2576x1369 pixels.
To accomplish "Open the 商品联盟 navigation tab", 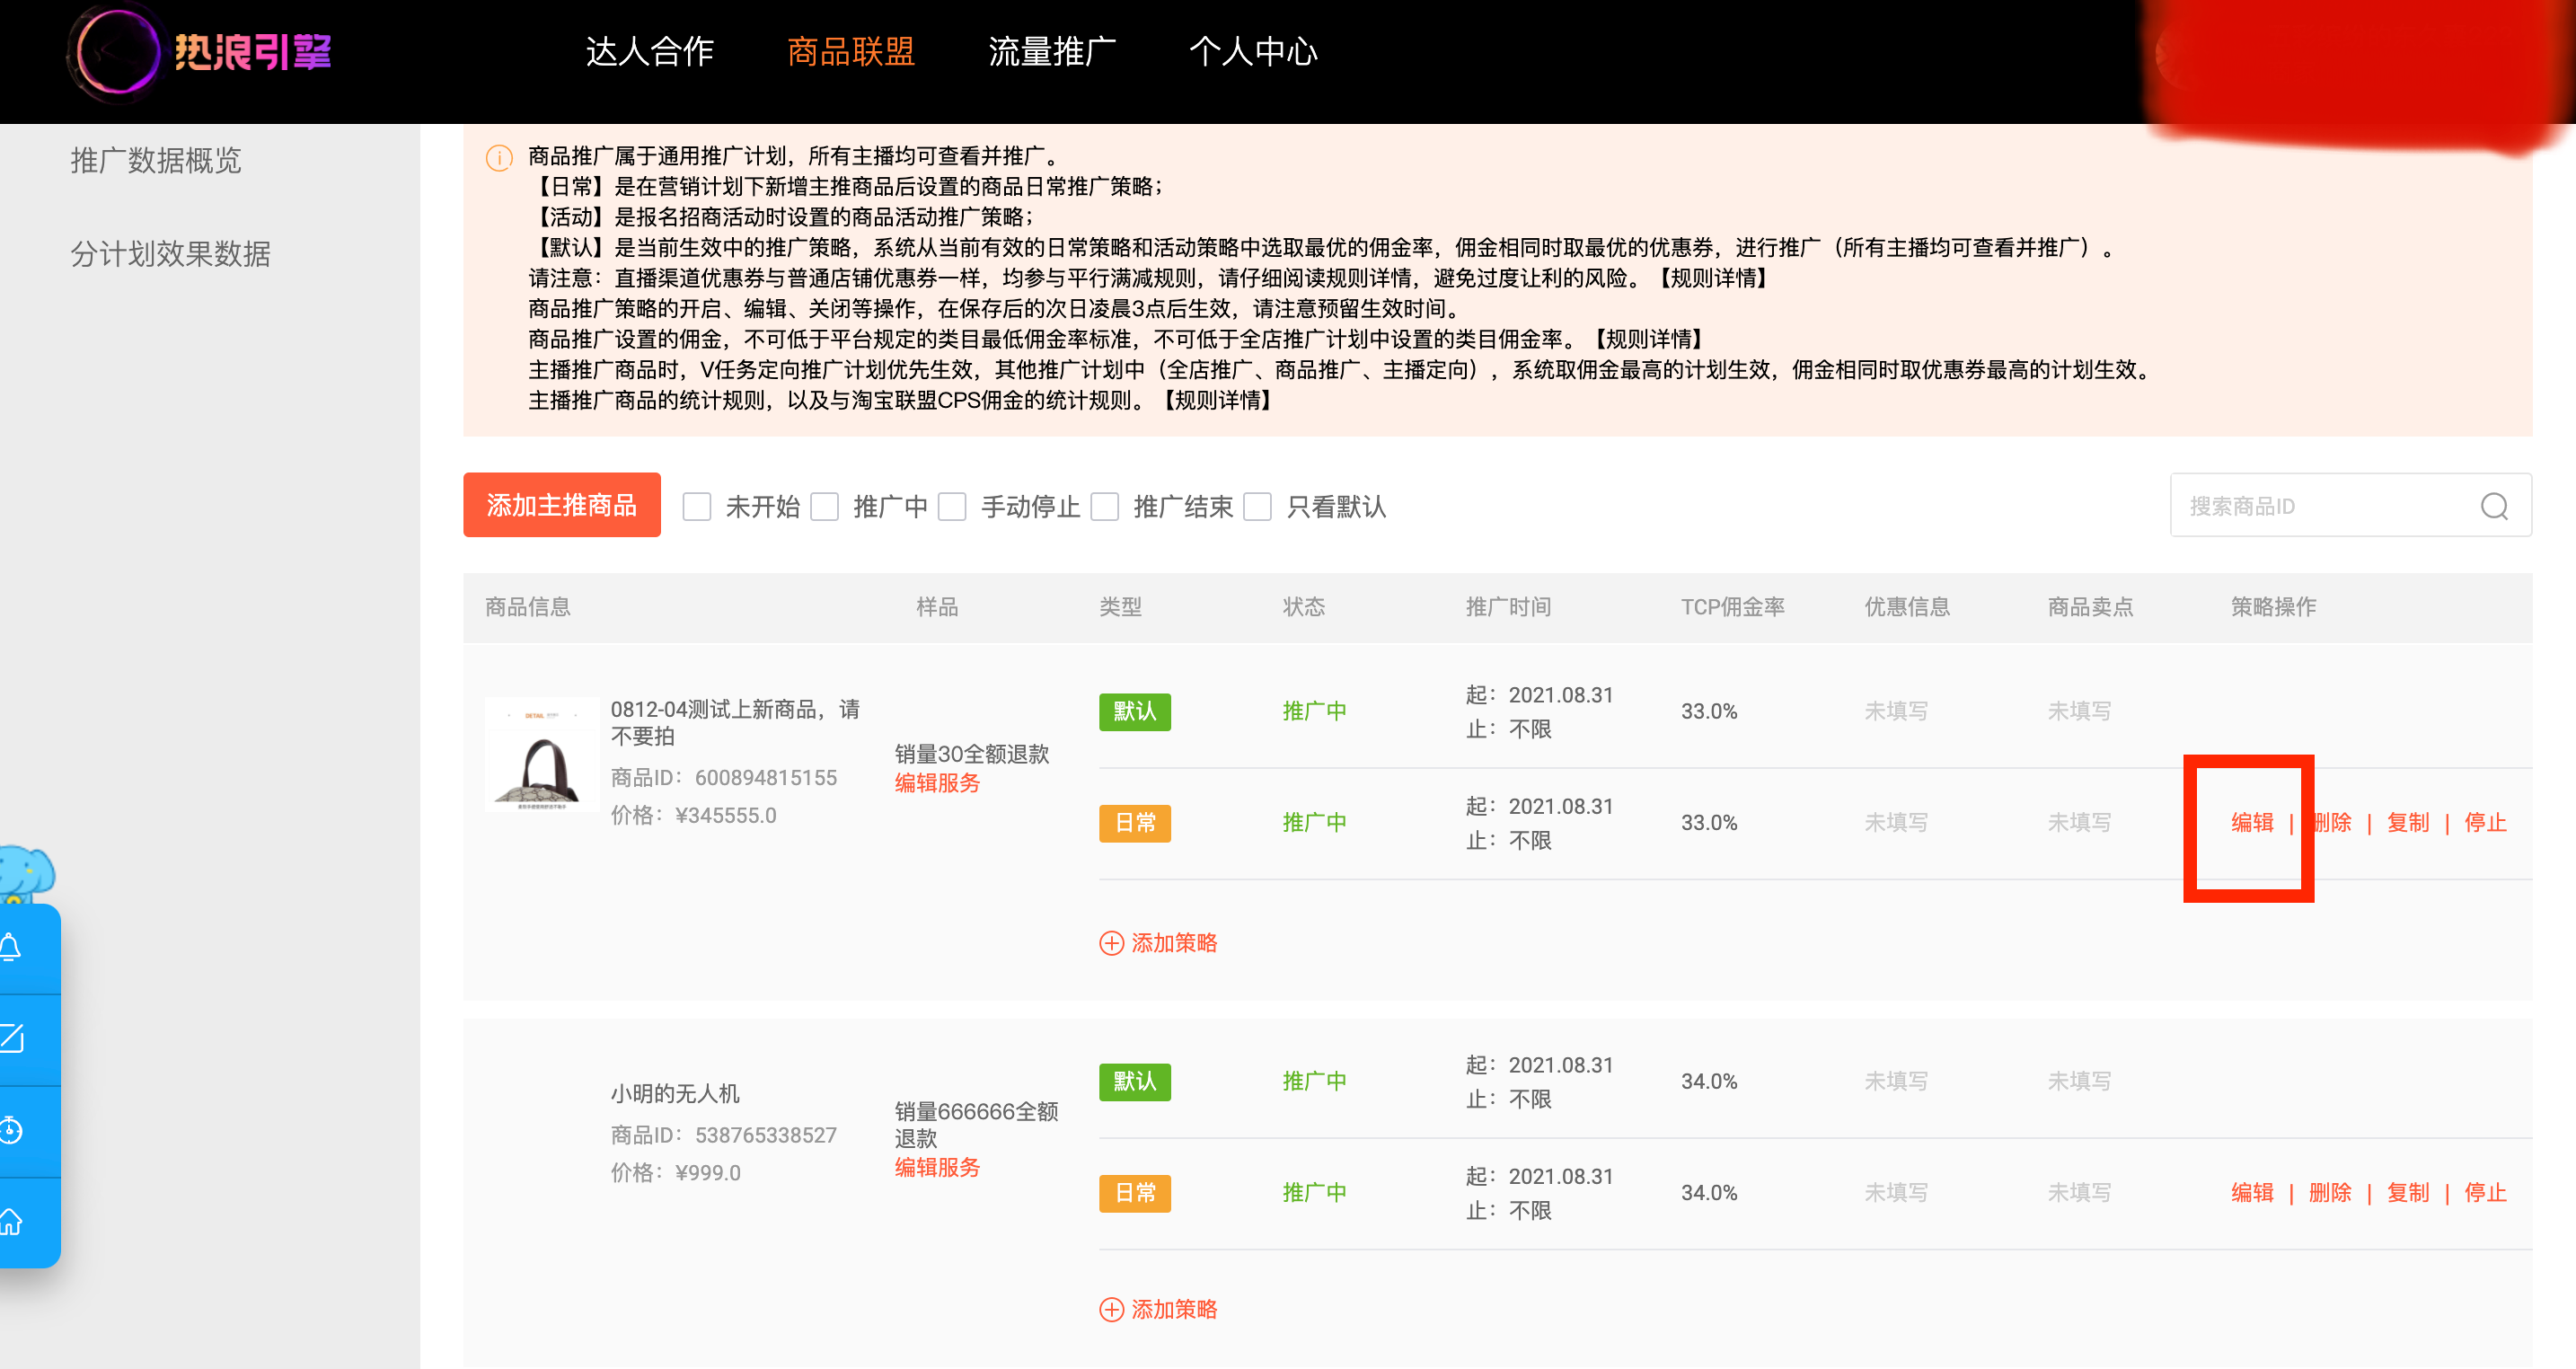I will click(851, 52).
